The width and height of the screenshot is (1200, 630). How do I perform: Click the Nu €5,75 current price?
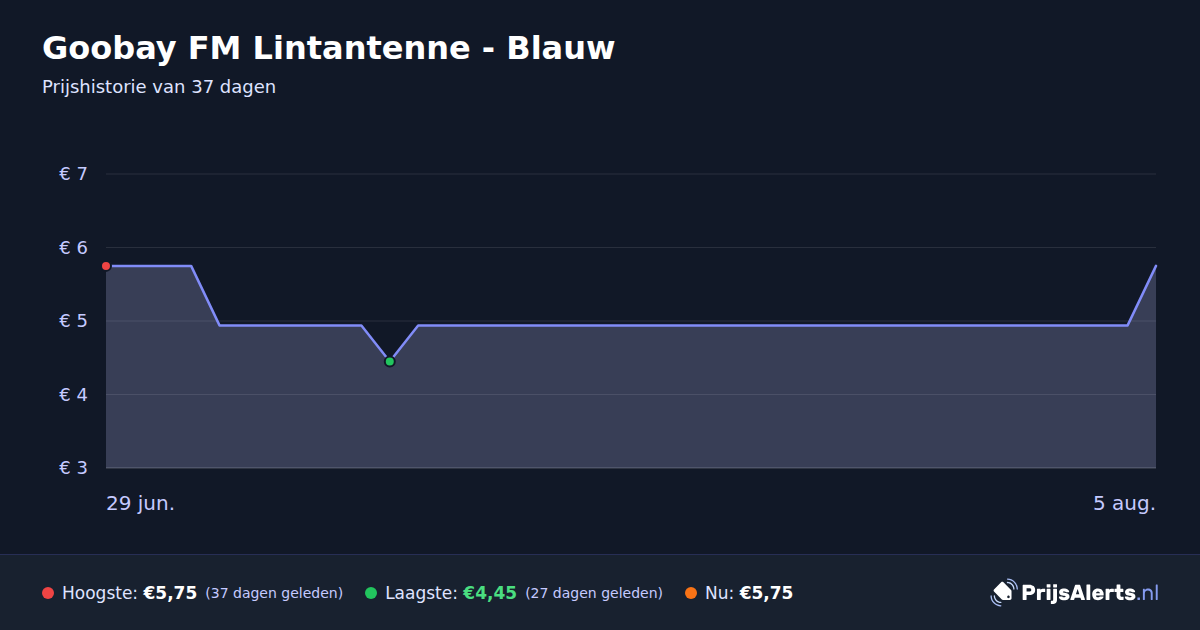(766, 593)
